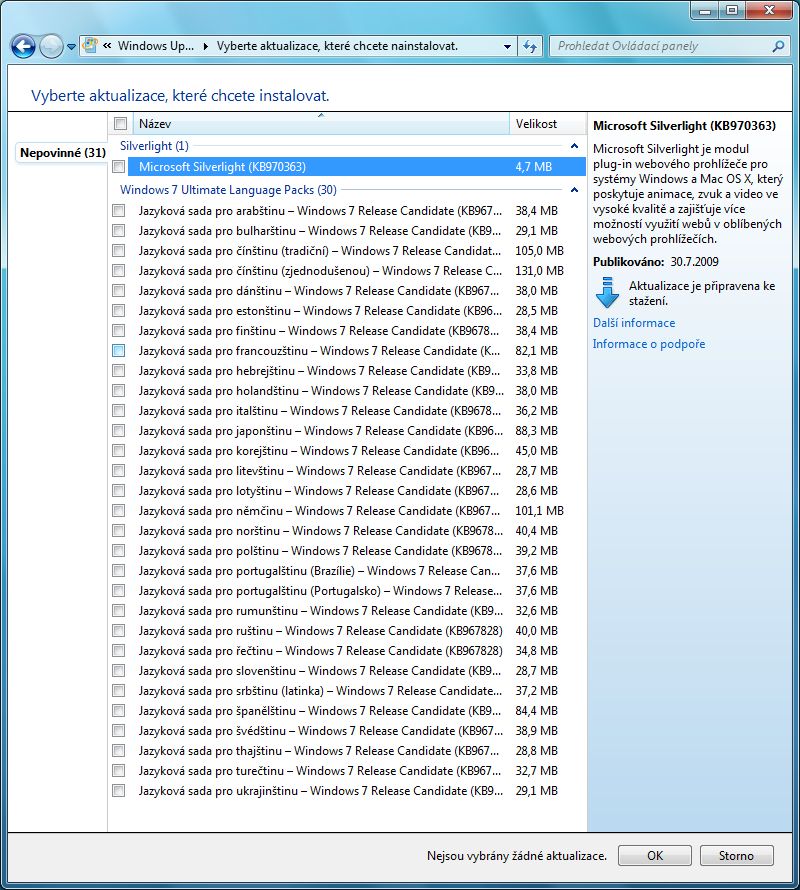
Task: Click the forward navigation arrow button
Action: point(51,47)
